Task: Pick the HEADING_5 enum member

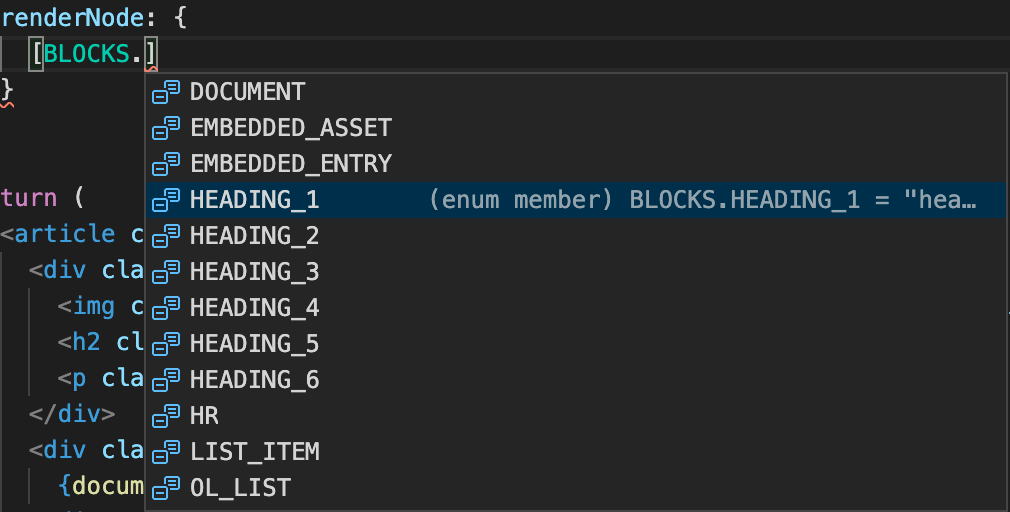Action: click(x=575, y=344)
